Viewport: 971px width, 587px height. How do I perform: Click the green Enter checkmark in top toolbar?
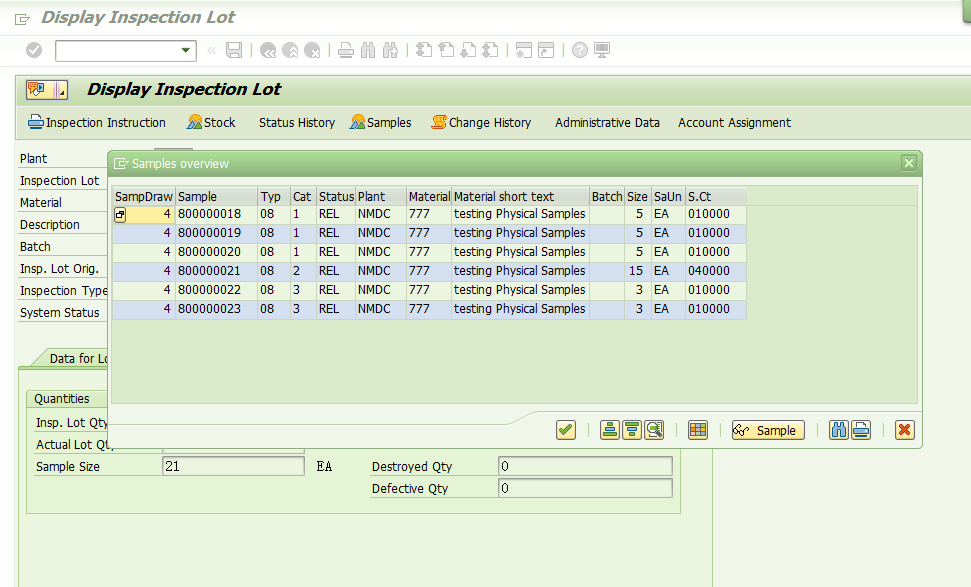34,50
